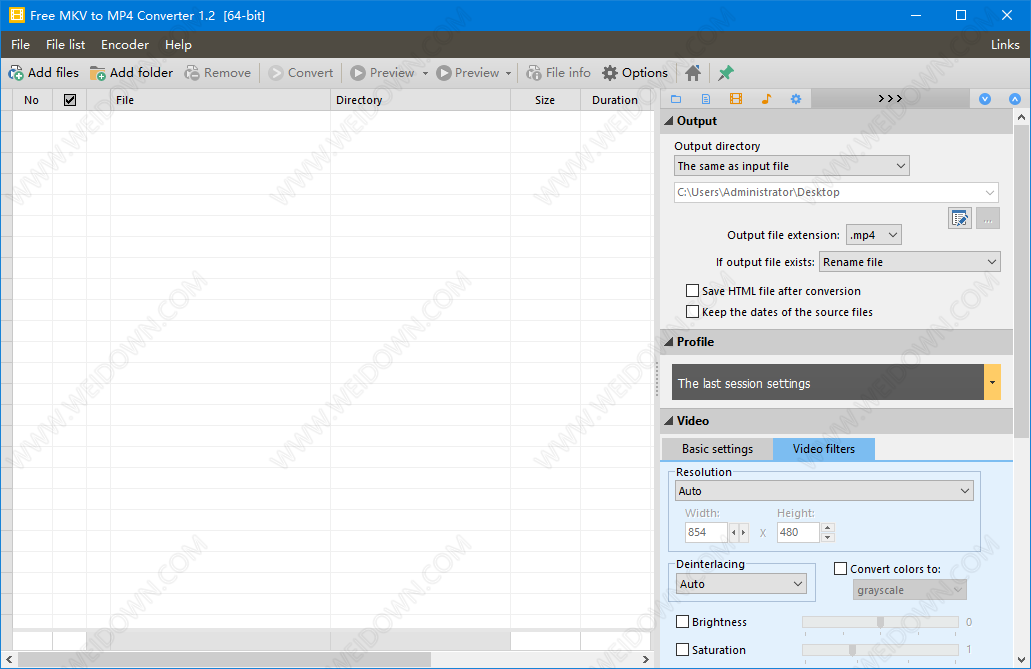Open the Profile dropdown arrow
The image size is (1031, 669).
coord(992,382)
